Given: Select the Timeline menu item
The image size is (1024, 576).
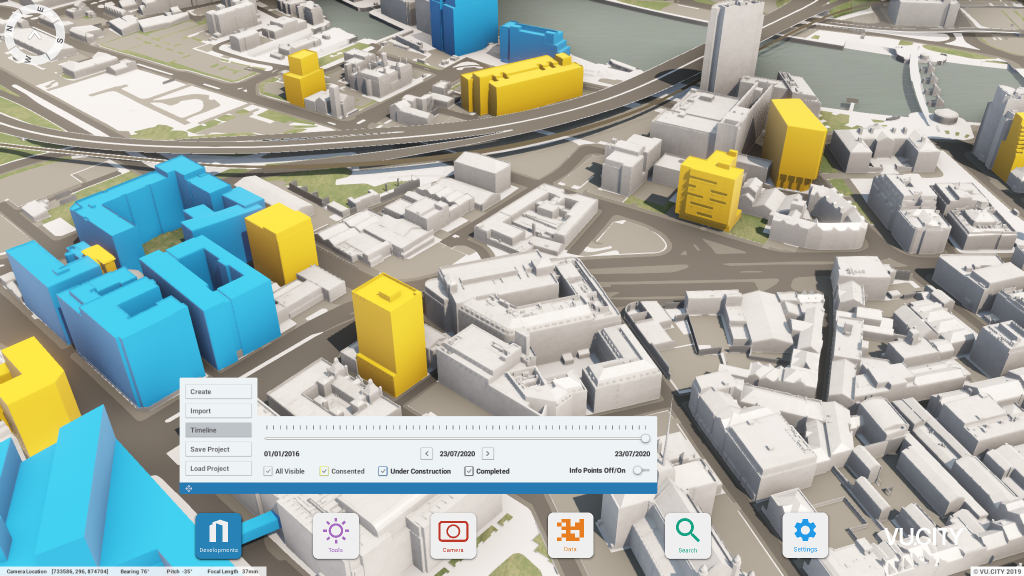Looking at the screenshot, I should coord(218,430).
